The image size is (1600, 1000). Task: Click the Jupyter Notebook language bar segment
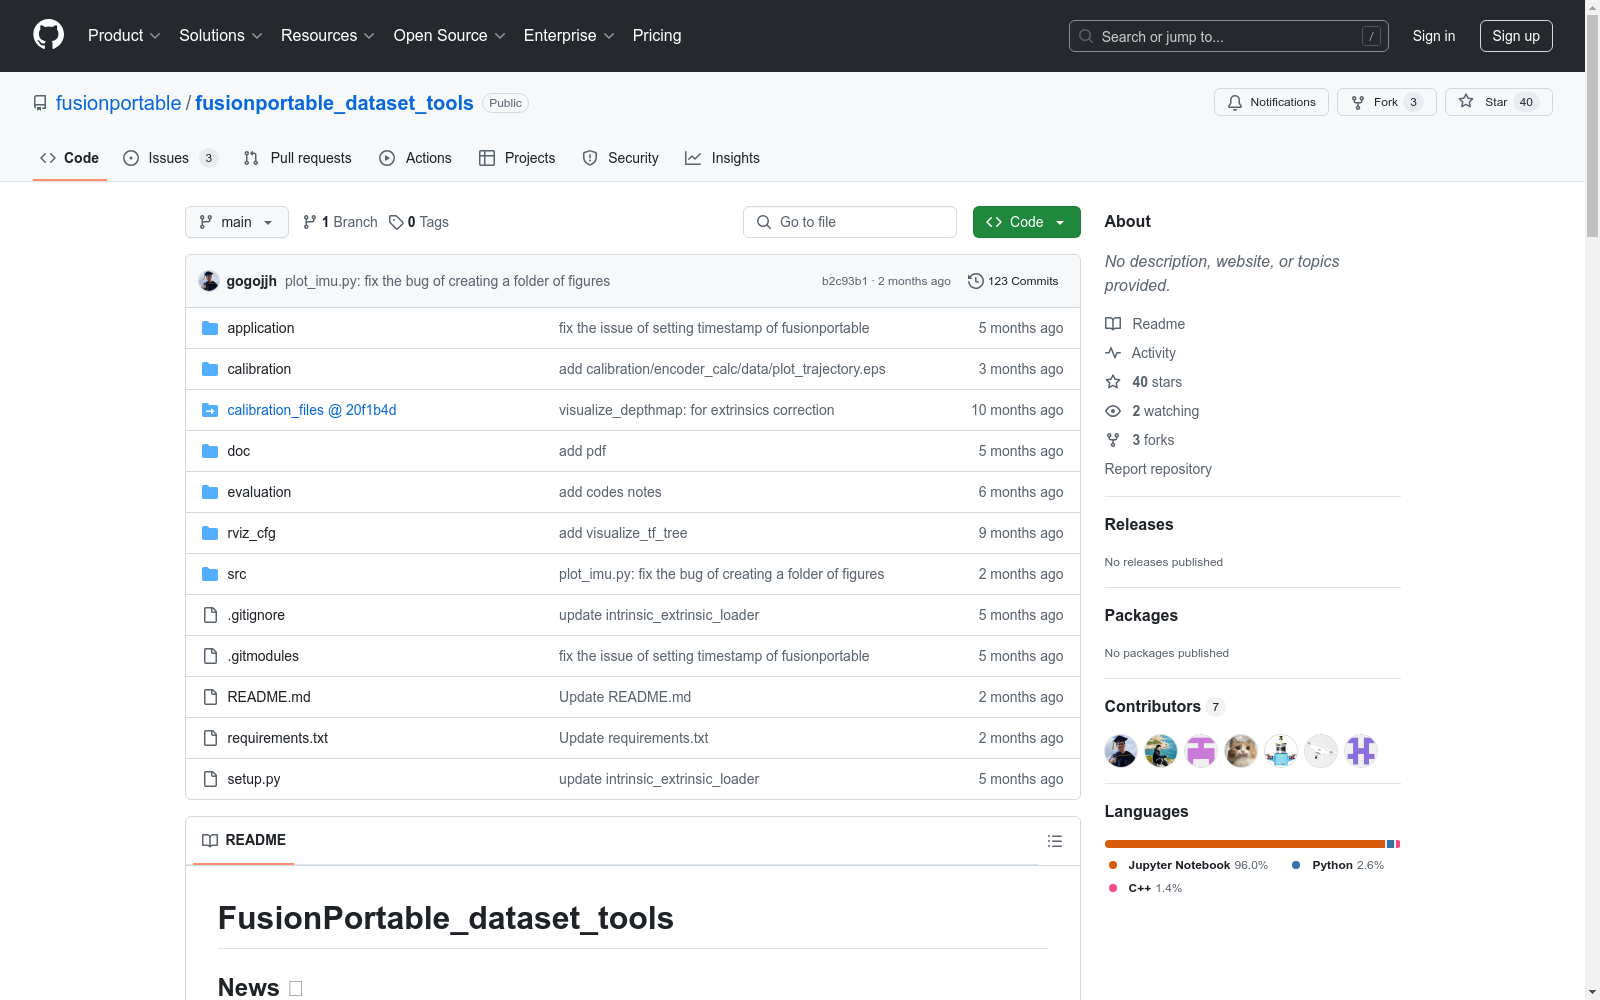coord(1245,844)
